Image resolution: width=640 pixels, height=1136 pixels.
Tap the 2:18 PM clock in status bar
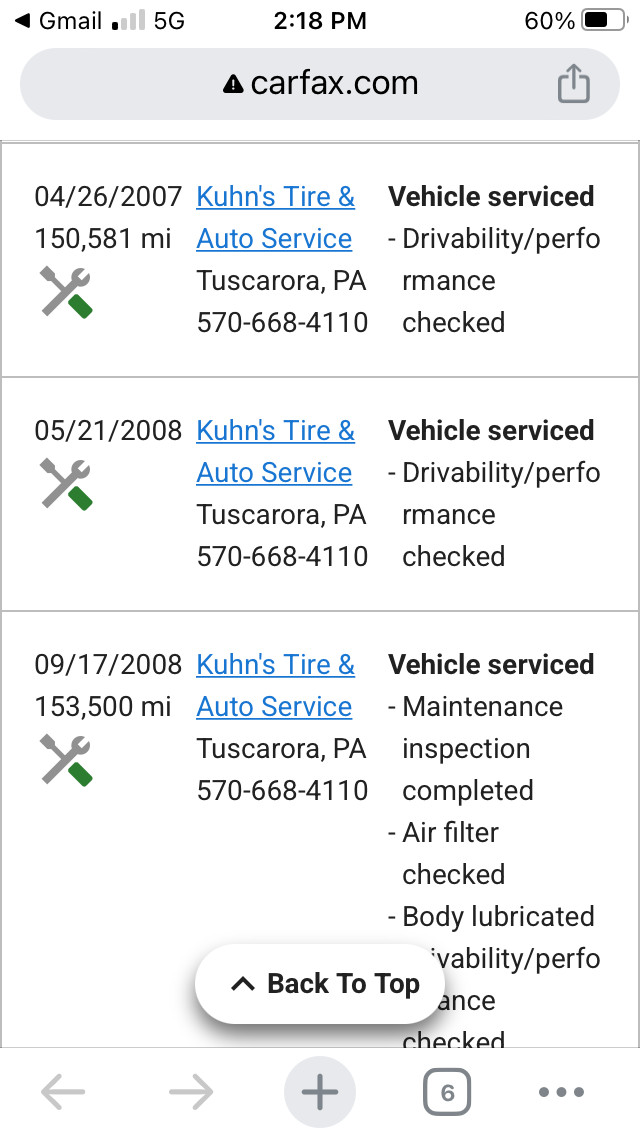(x=320, y=21)
